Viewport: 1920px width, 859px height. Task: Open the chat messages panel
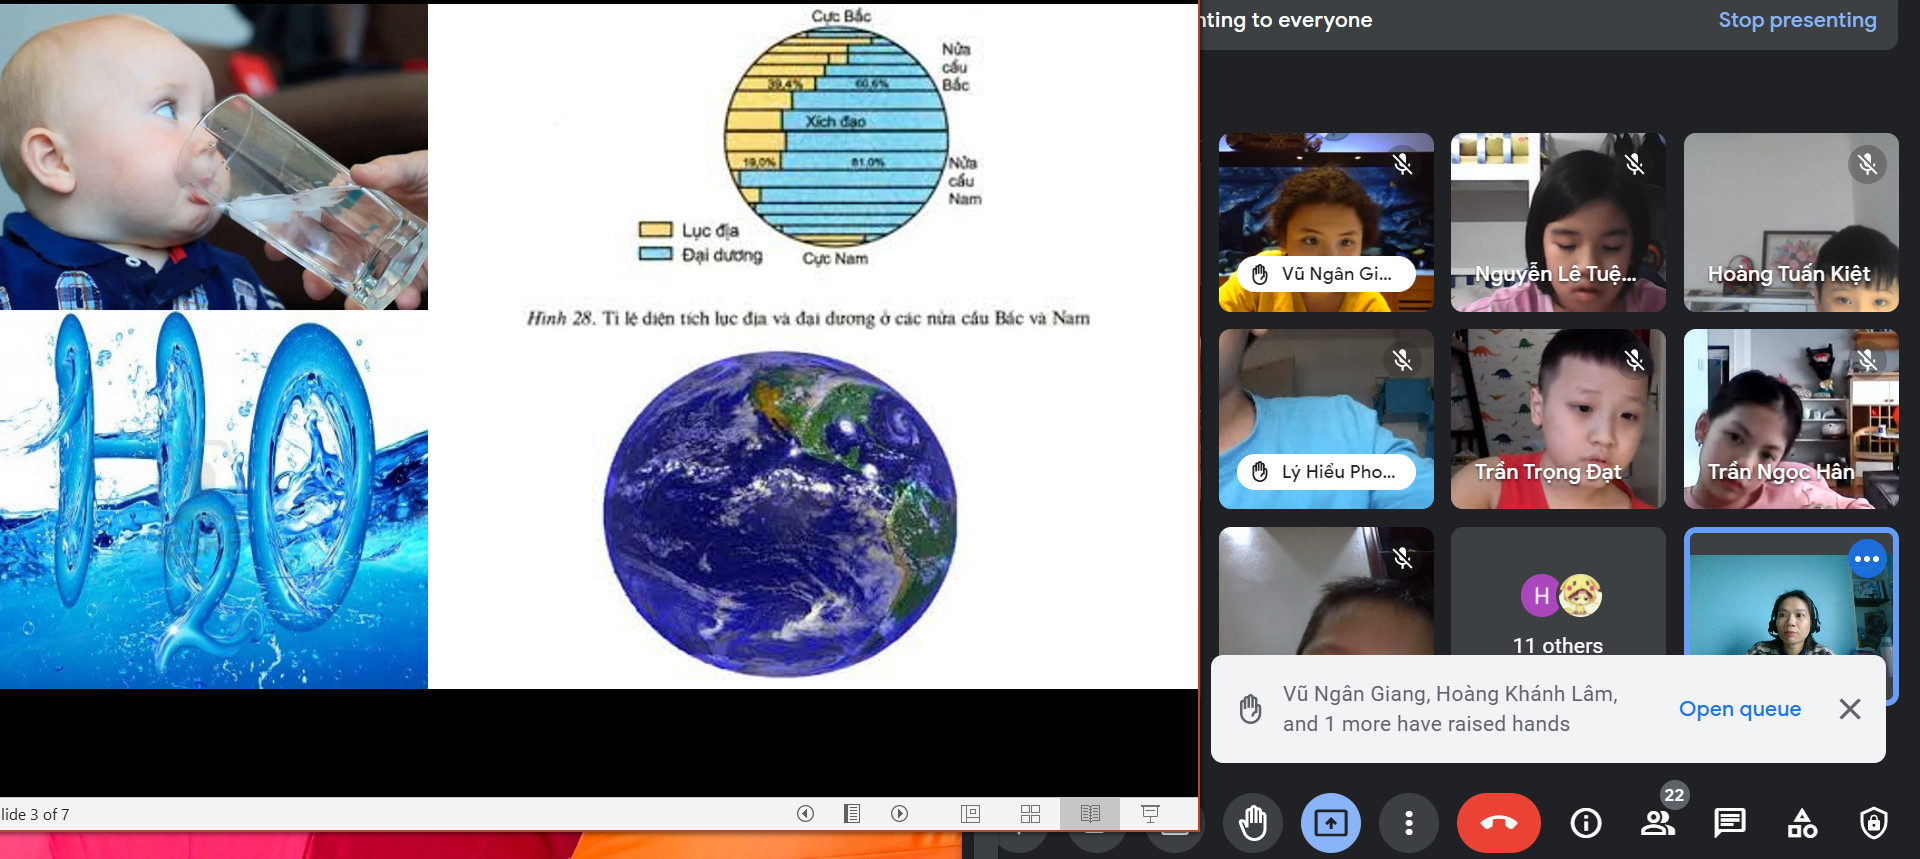(1729, 823)
